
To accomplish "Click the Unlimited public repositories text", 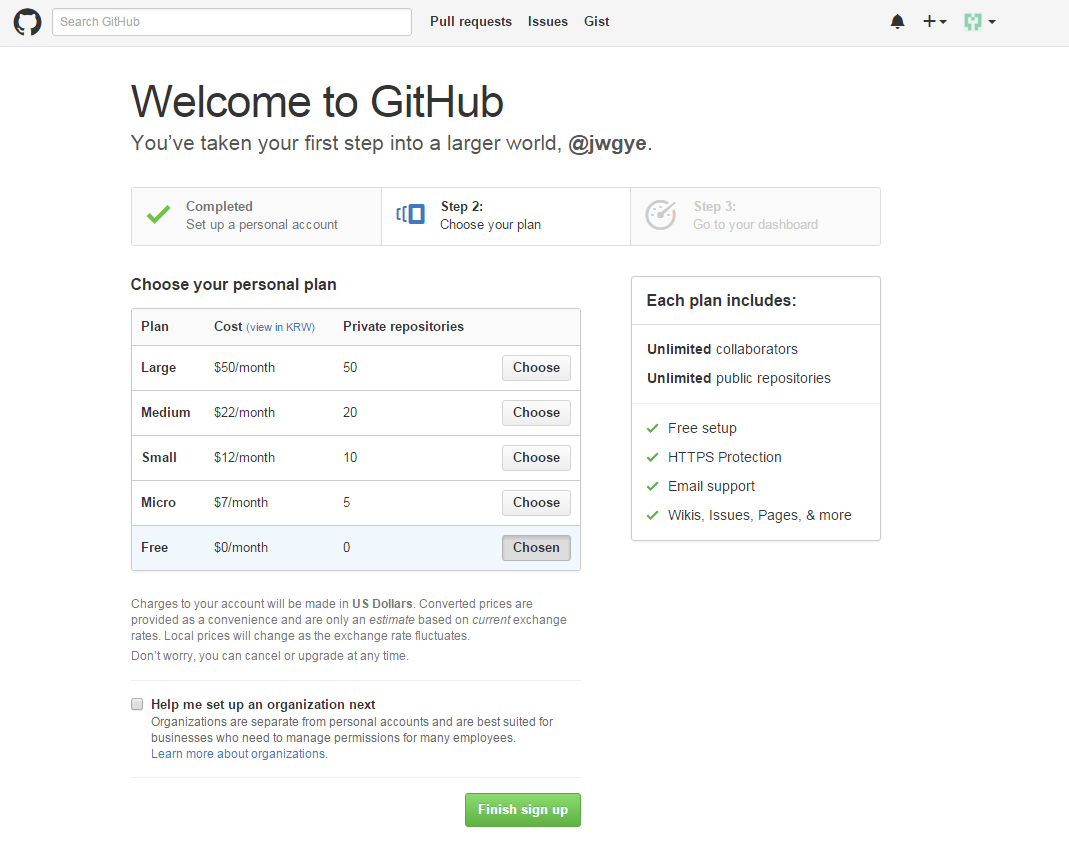I will click(x=739, y=378).
